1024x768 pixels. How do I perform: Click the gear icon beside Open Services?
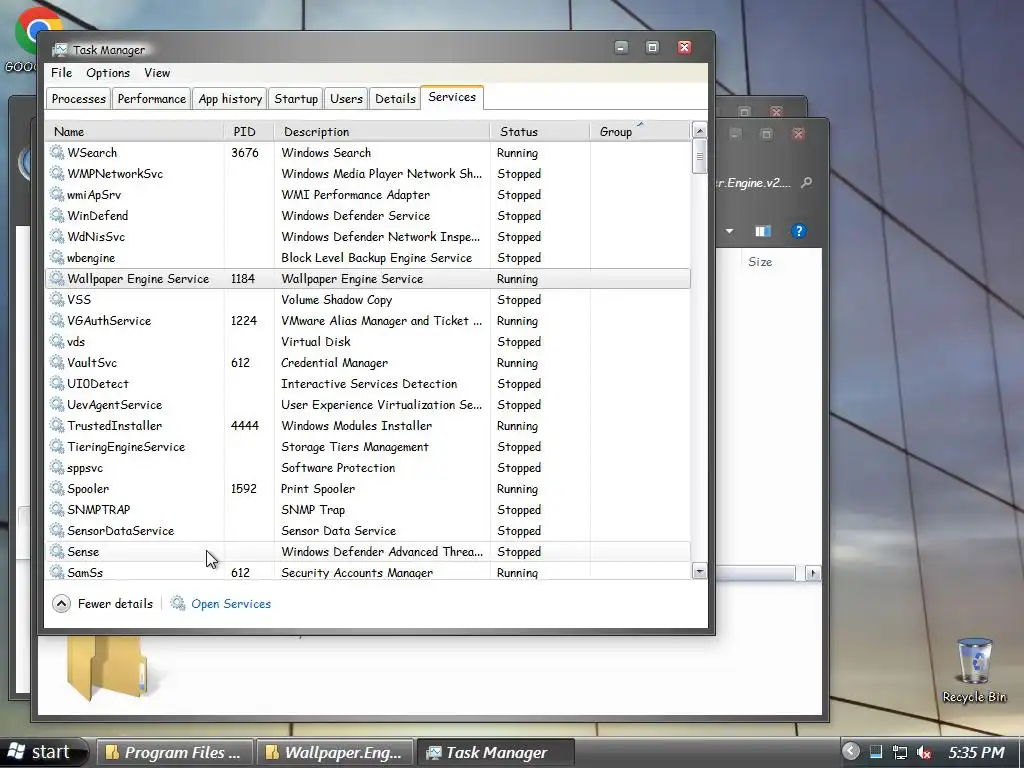pyautogui.click(x=178, y=603)
